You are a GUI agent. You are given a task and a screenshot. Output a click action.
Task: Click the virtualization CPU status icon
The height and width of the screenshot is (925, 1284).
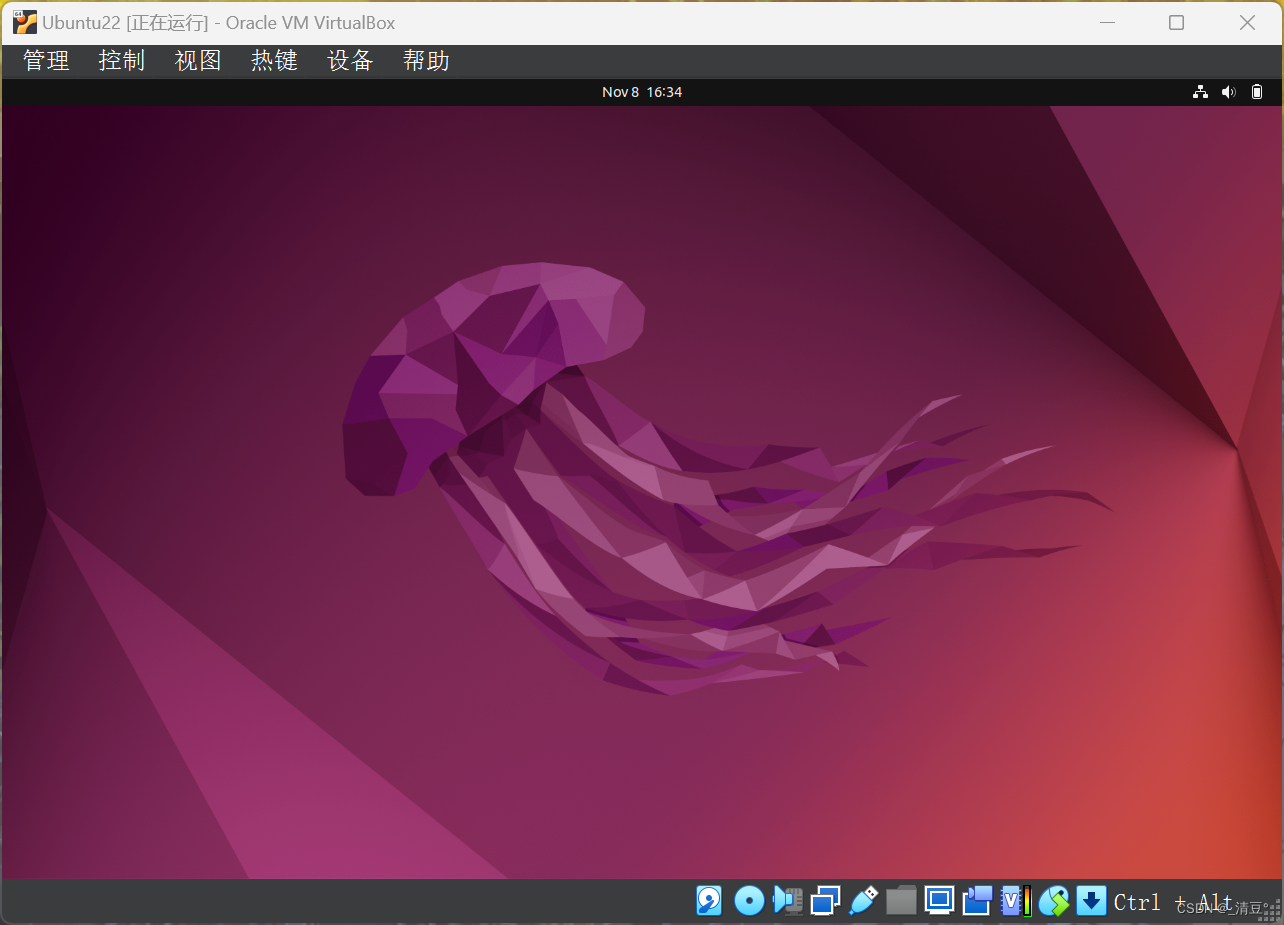[1015, 901]
